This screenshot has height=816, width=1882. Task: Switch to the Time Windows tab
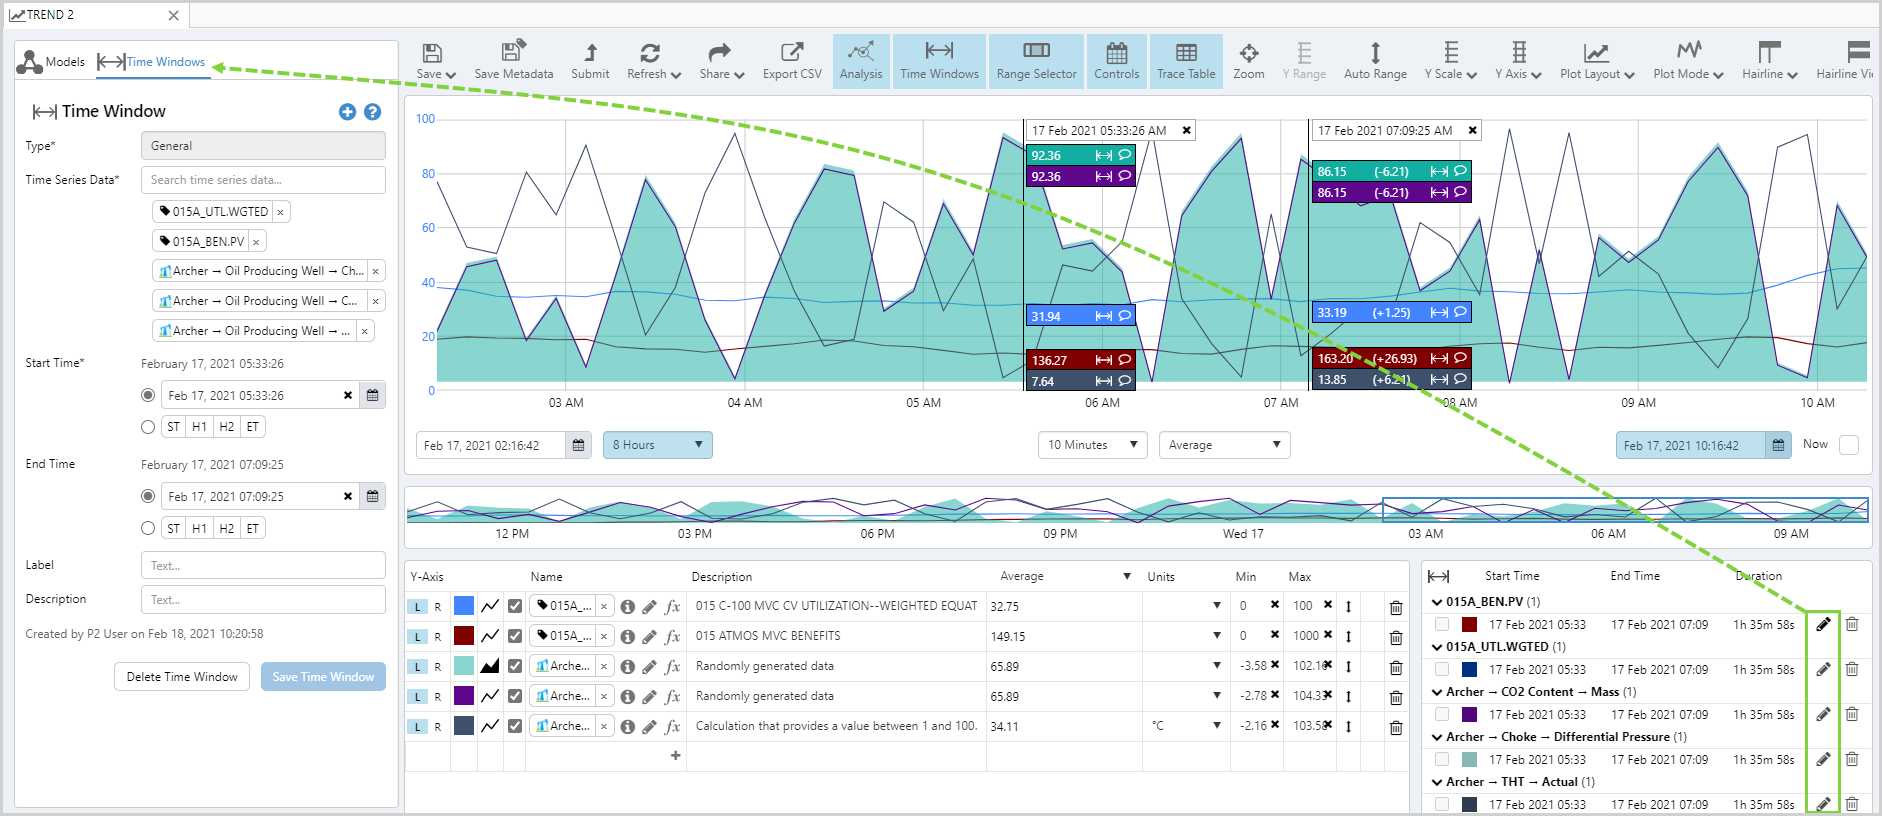(x=152, y=62)
